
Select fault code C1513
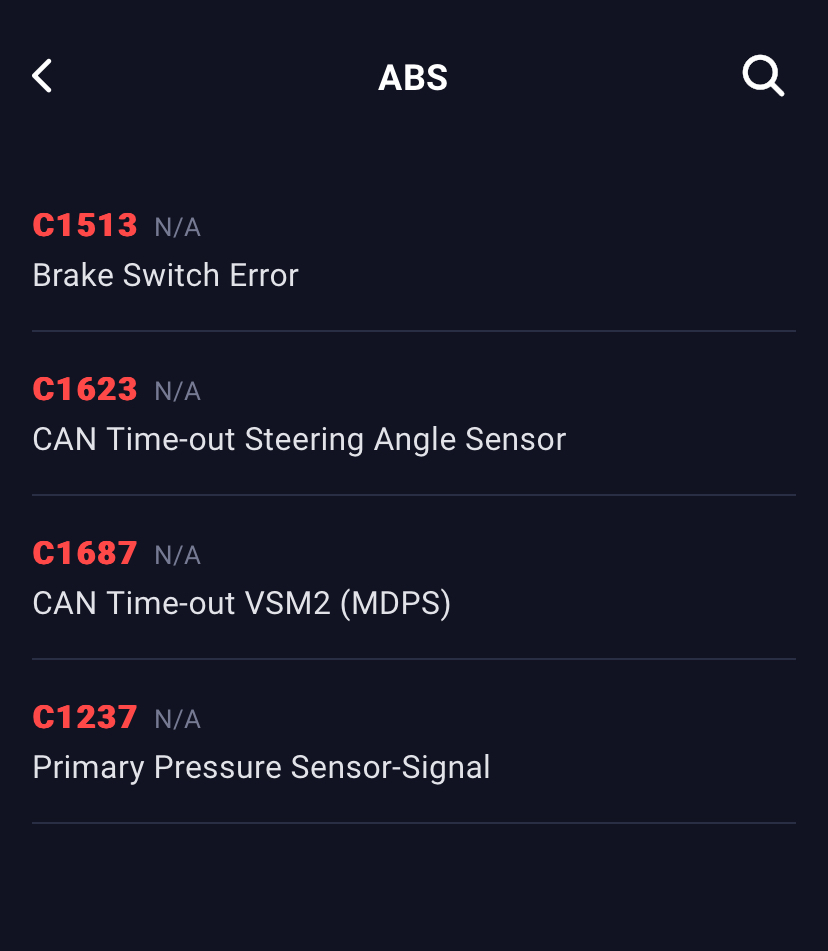(x=85, y=225)
